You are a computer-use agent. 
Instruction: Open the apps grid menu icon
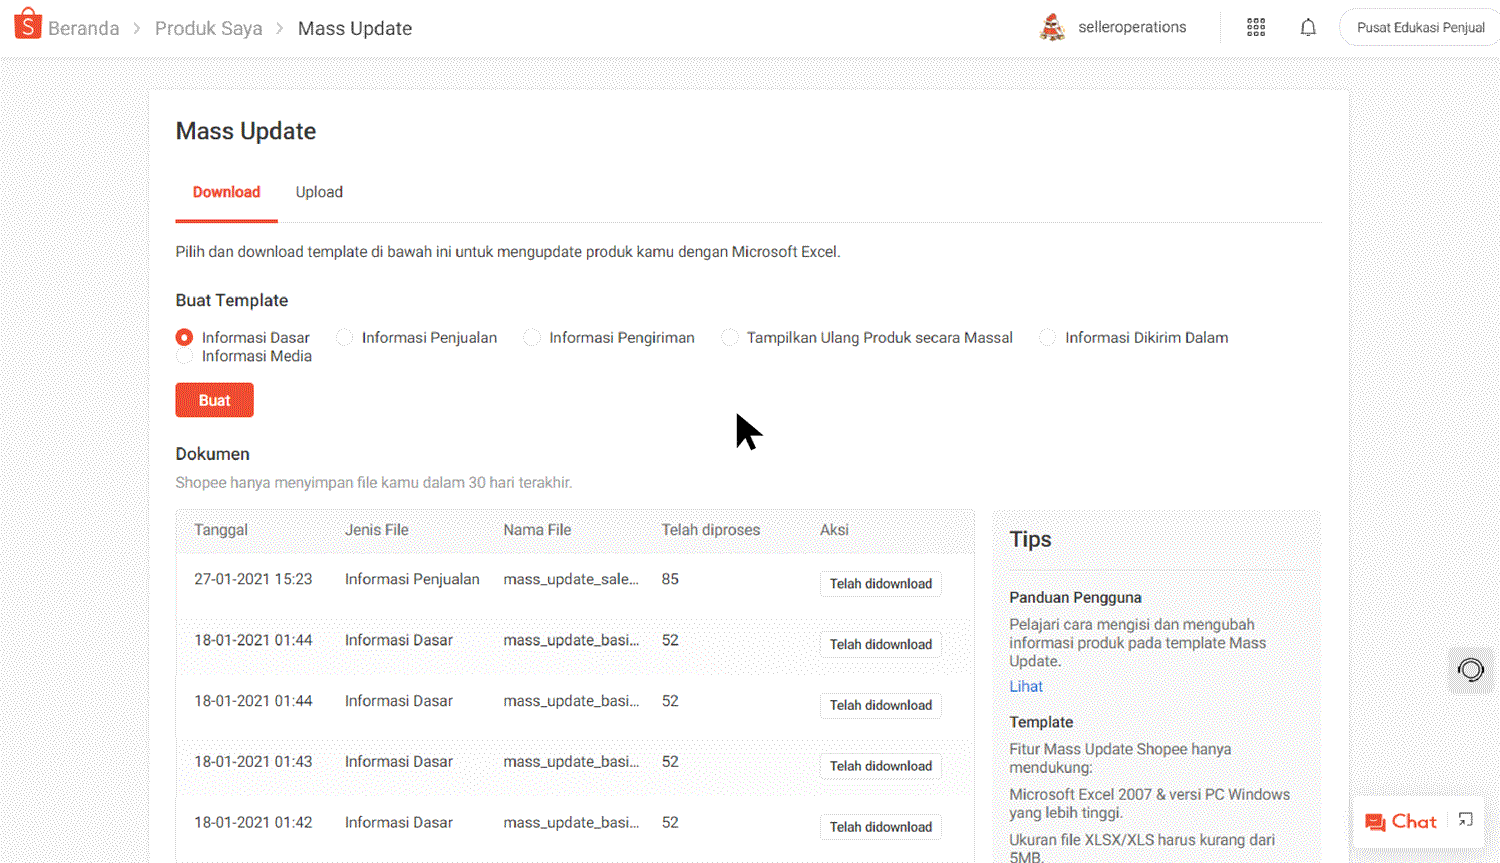coord(1256,28)
